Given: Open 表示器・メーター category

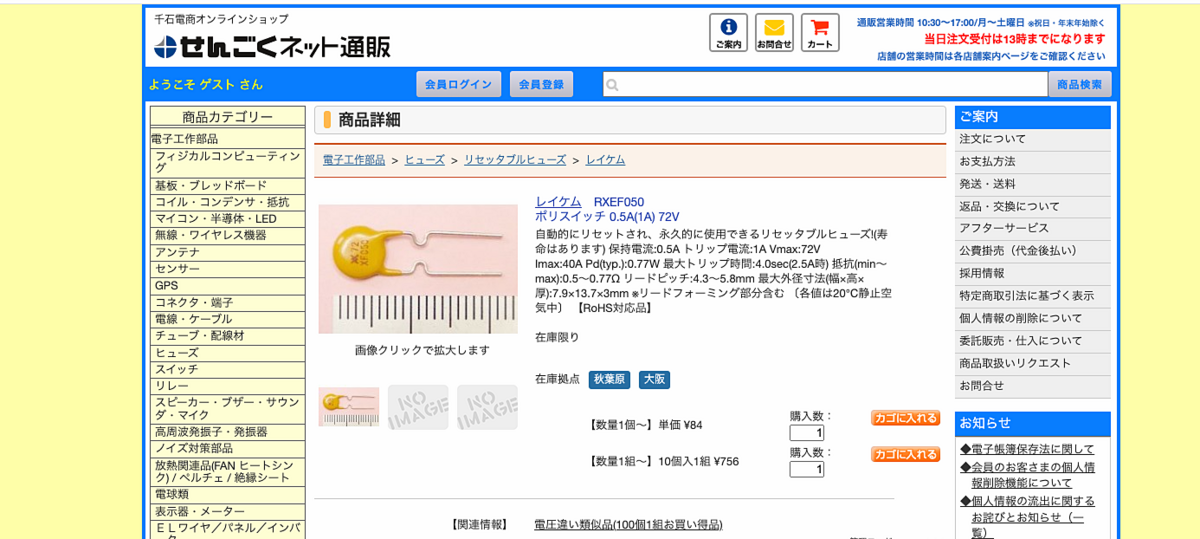Looking at the screenshot, I should point(227,511).
